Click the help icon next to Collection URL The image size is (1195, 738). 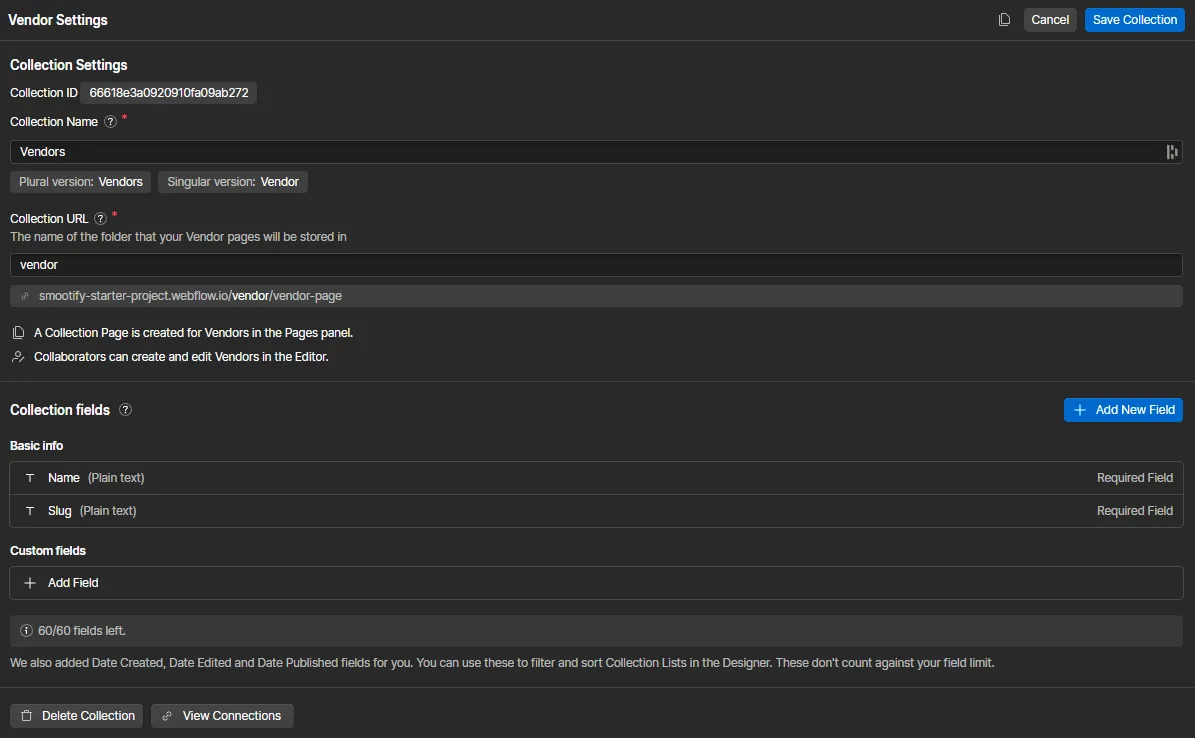click(100, 219)
